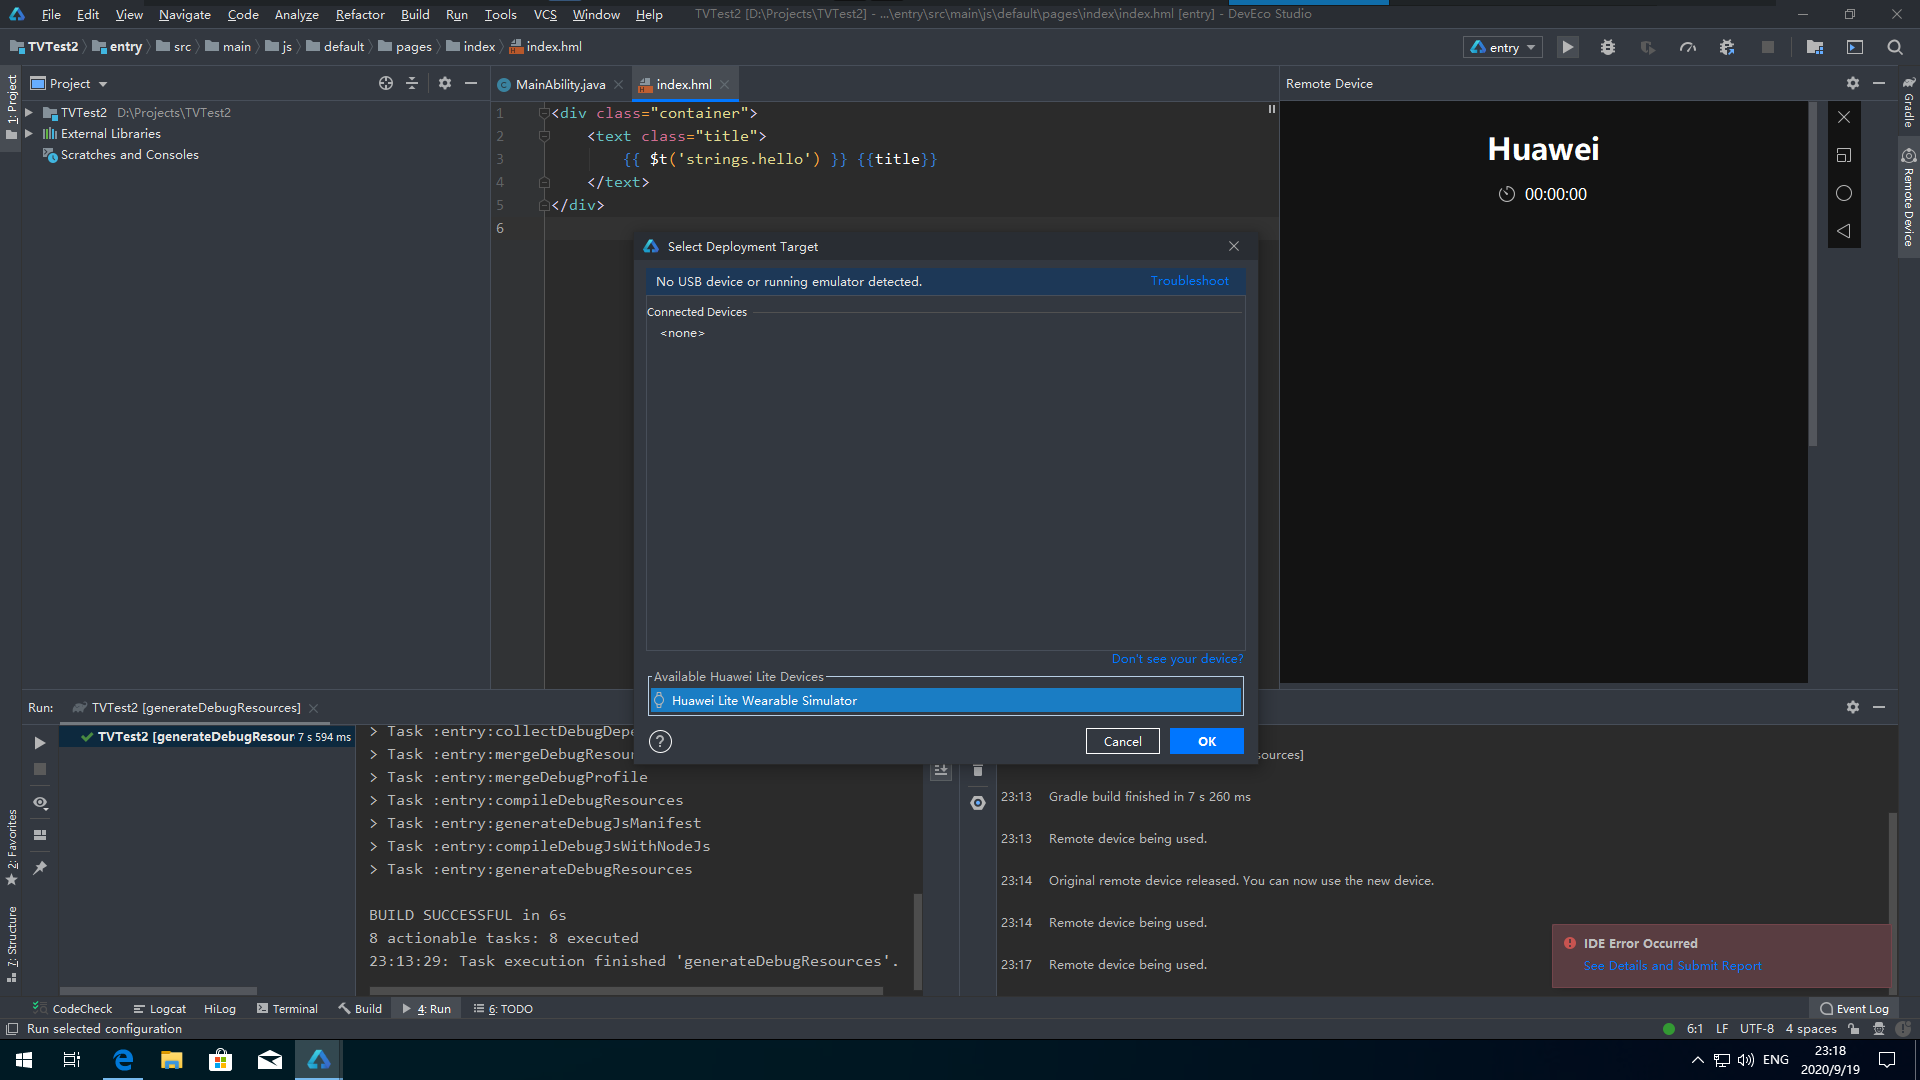Click the Remote Device vertical scrollbar

pos(1812,275)
